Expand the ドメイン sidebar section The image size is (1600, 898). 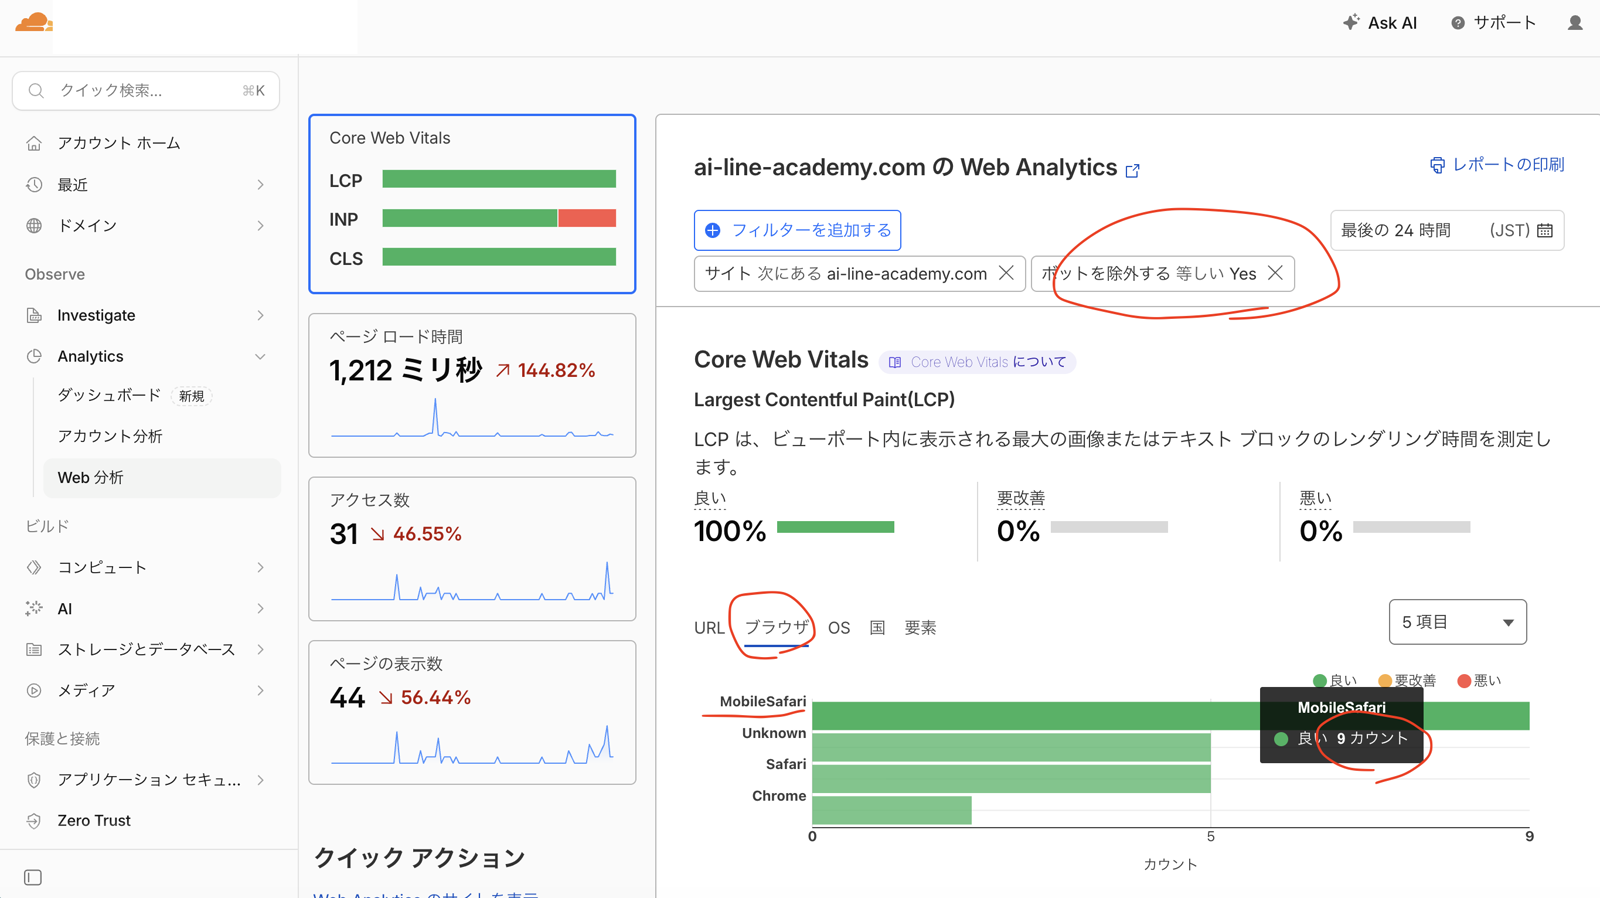click(x=260, y=225)
